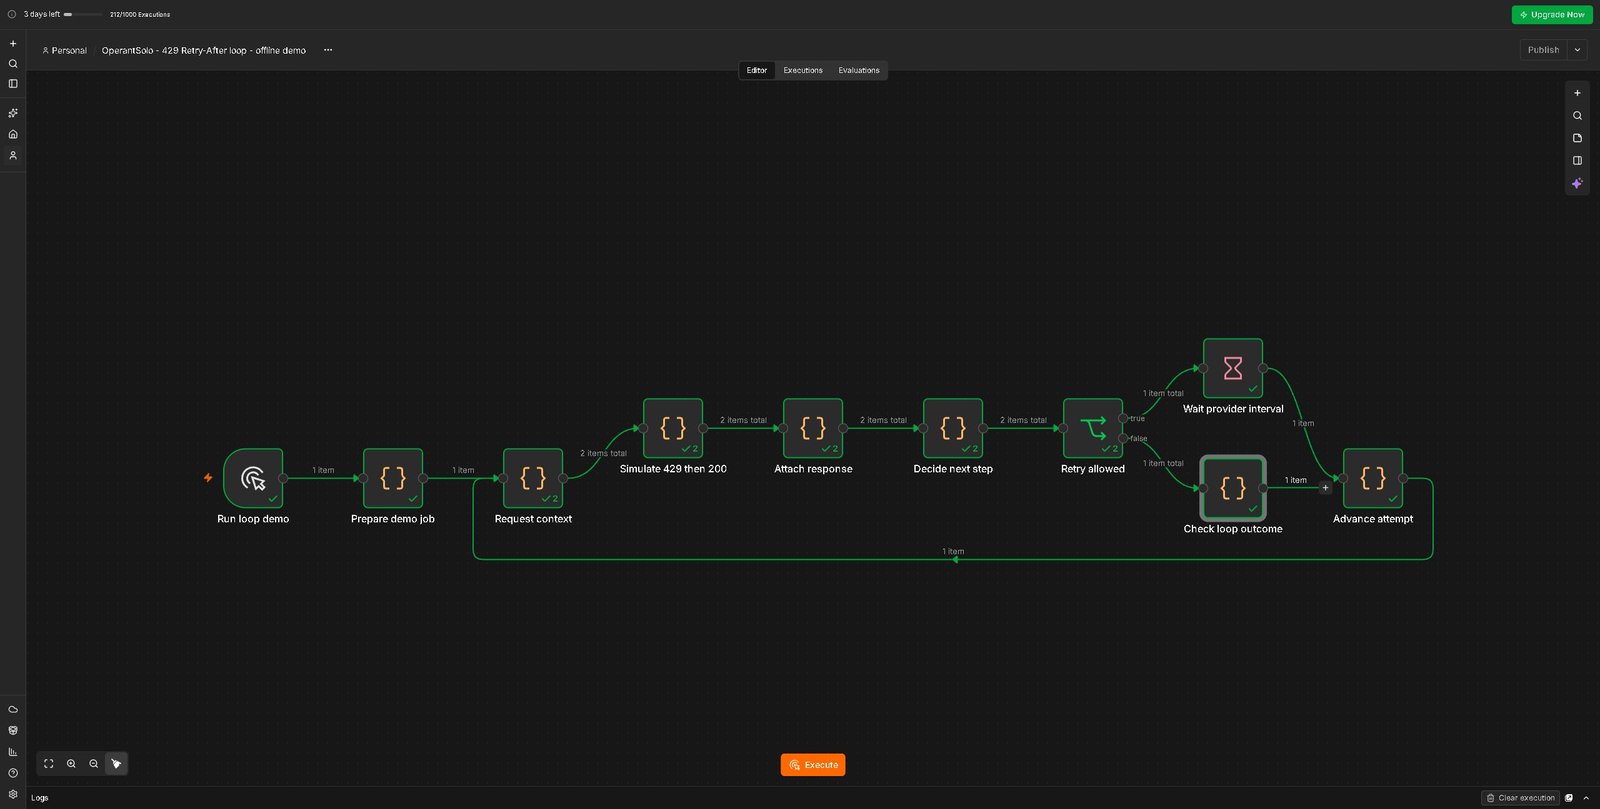Fit workflow to view on canvas
The height and width of the screenshot is (809, 1600).
point(49,764)
